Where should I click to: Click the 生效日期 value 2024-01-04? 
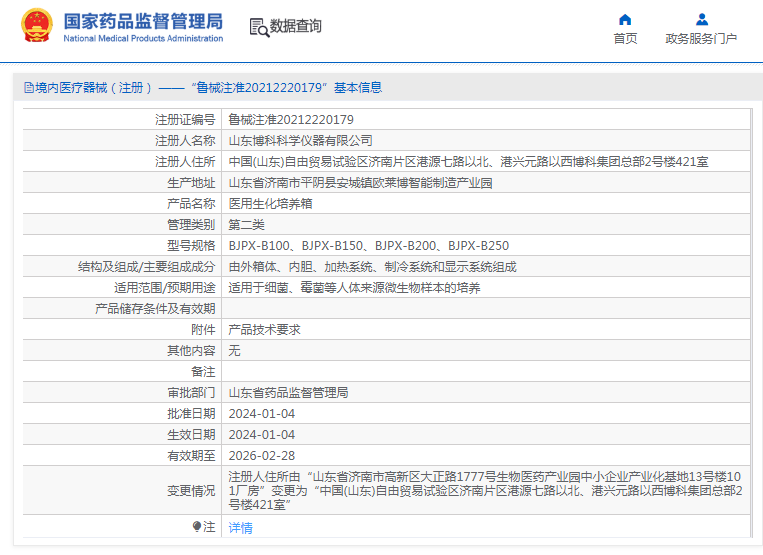(262, 434)
